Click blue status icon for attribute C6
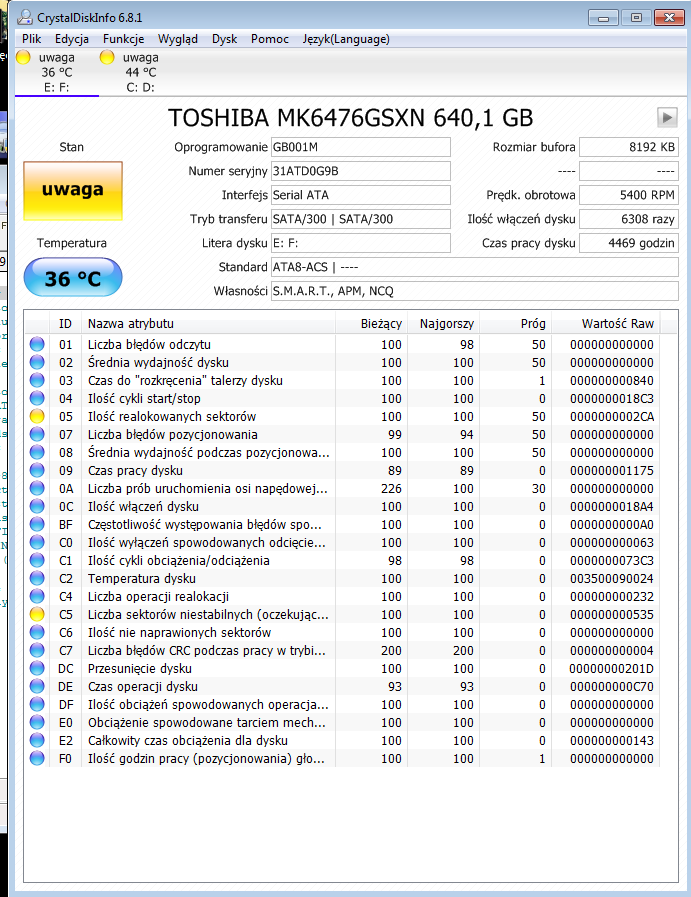The height and width of the screenshot is (897, 691). point(37,633)
